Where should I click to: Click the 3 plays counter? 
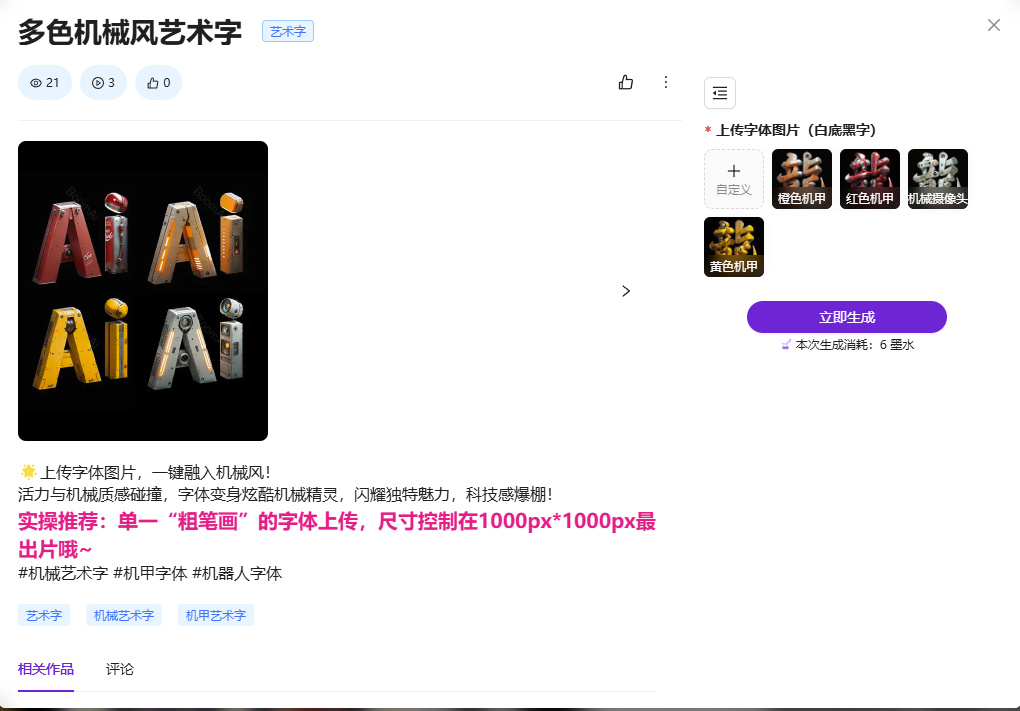[103, 83]
